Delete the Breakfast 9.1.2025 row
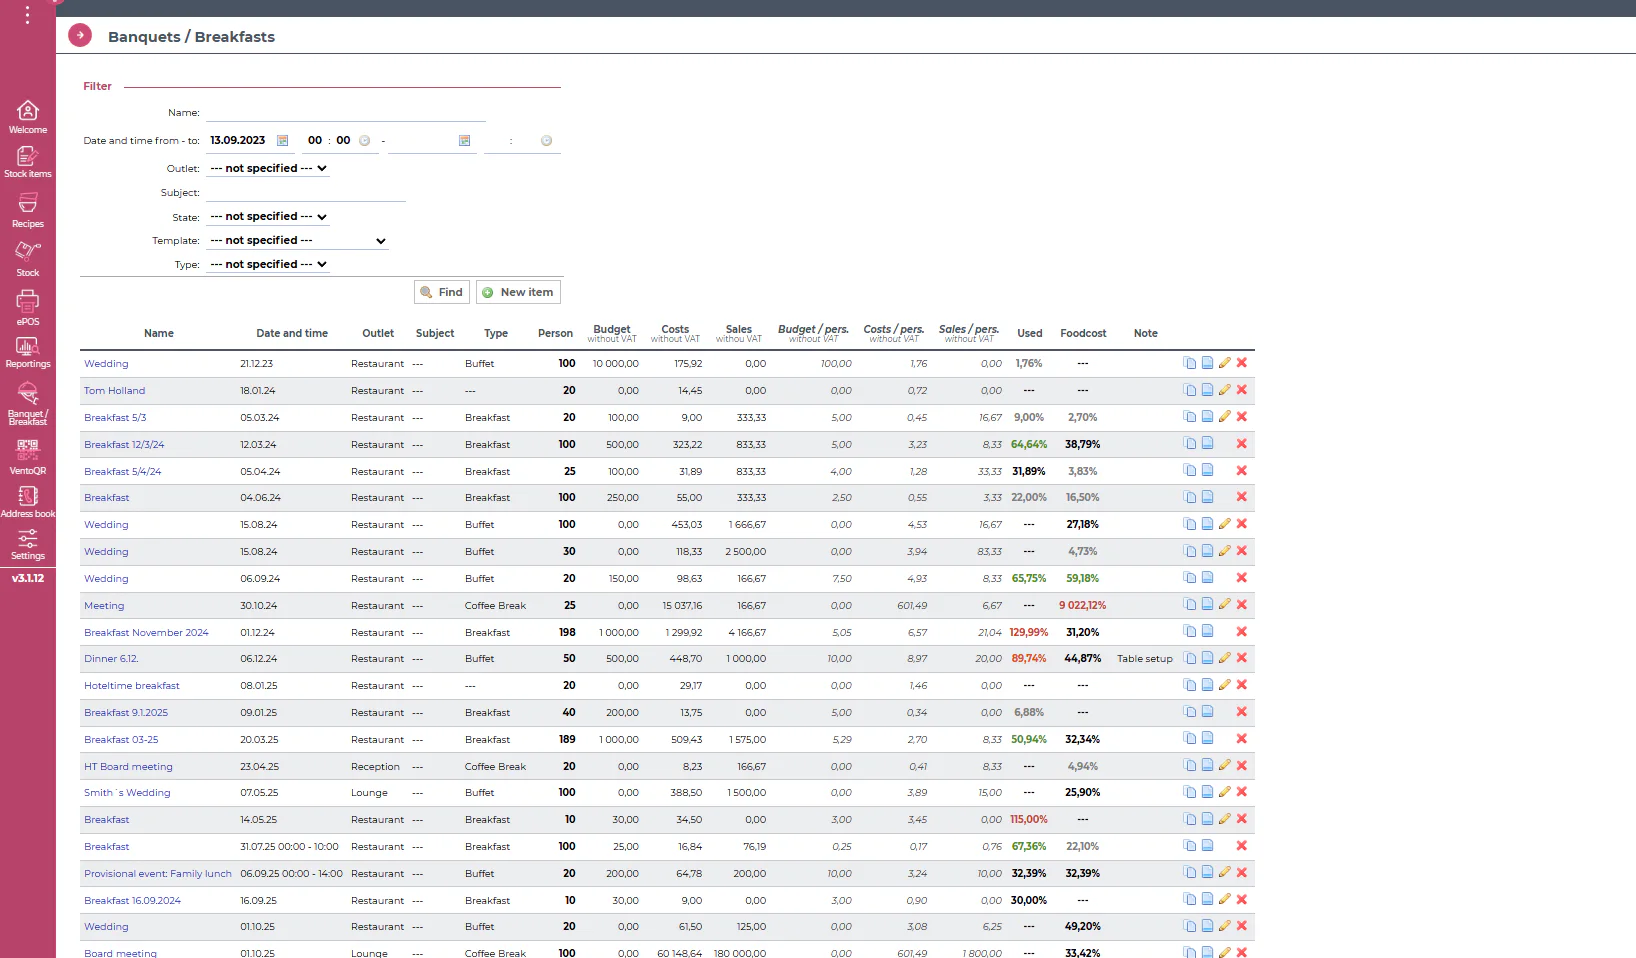Screen dimensions: 1636x958 (1242, 712)
